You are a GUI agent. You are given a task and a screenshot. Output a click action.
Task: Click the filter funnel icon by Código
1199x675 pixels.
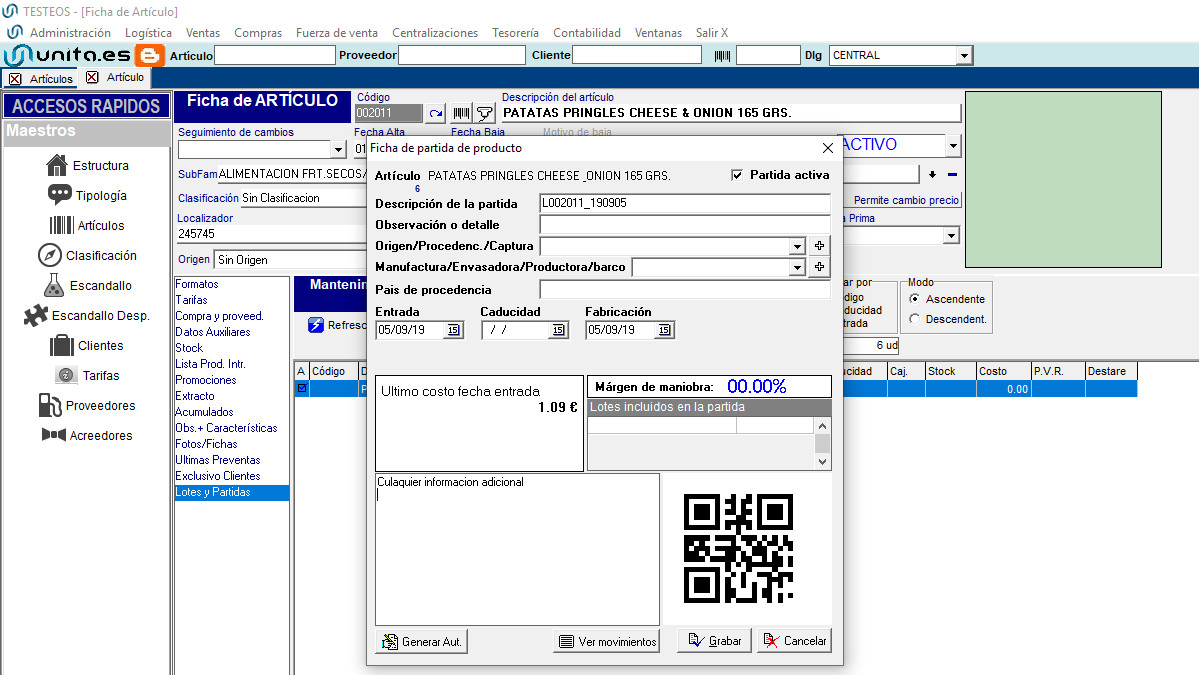[x=485, y=113]
